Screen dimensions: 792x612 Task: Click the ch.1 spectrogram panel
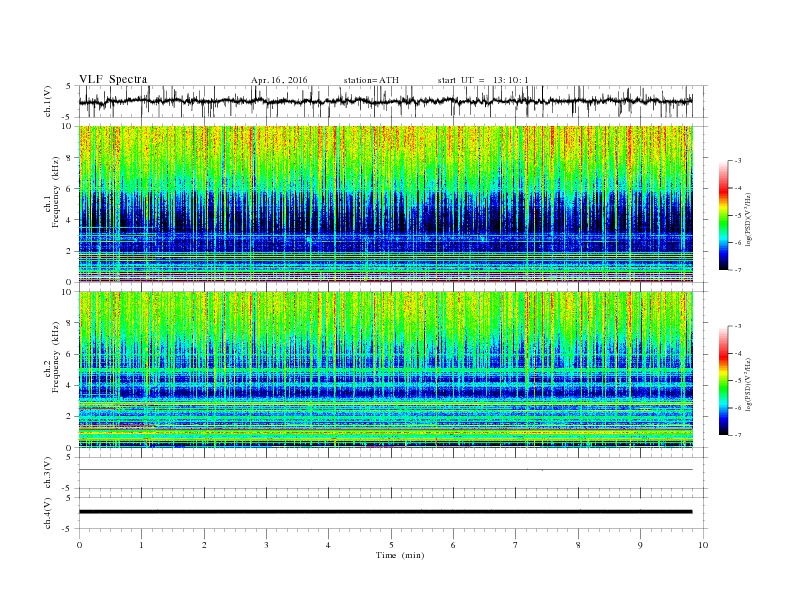[x=386, y=204]
